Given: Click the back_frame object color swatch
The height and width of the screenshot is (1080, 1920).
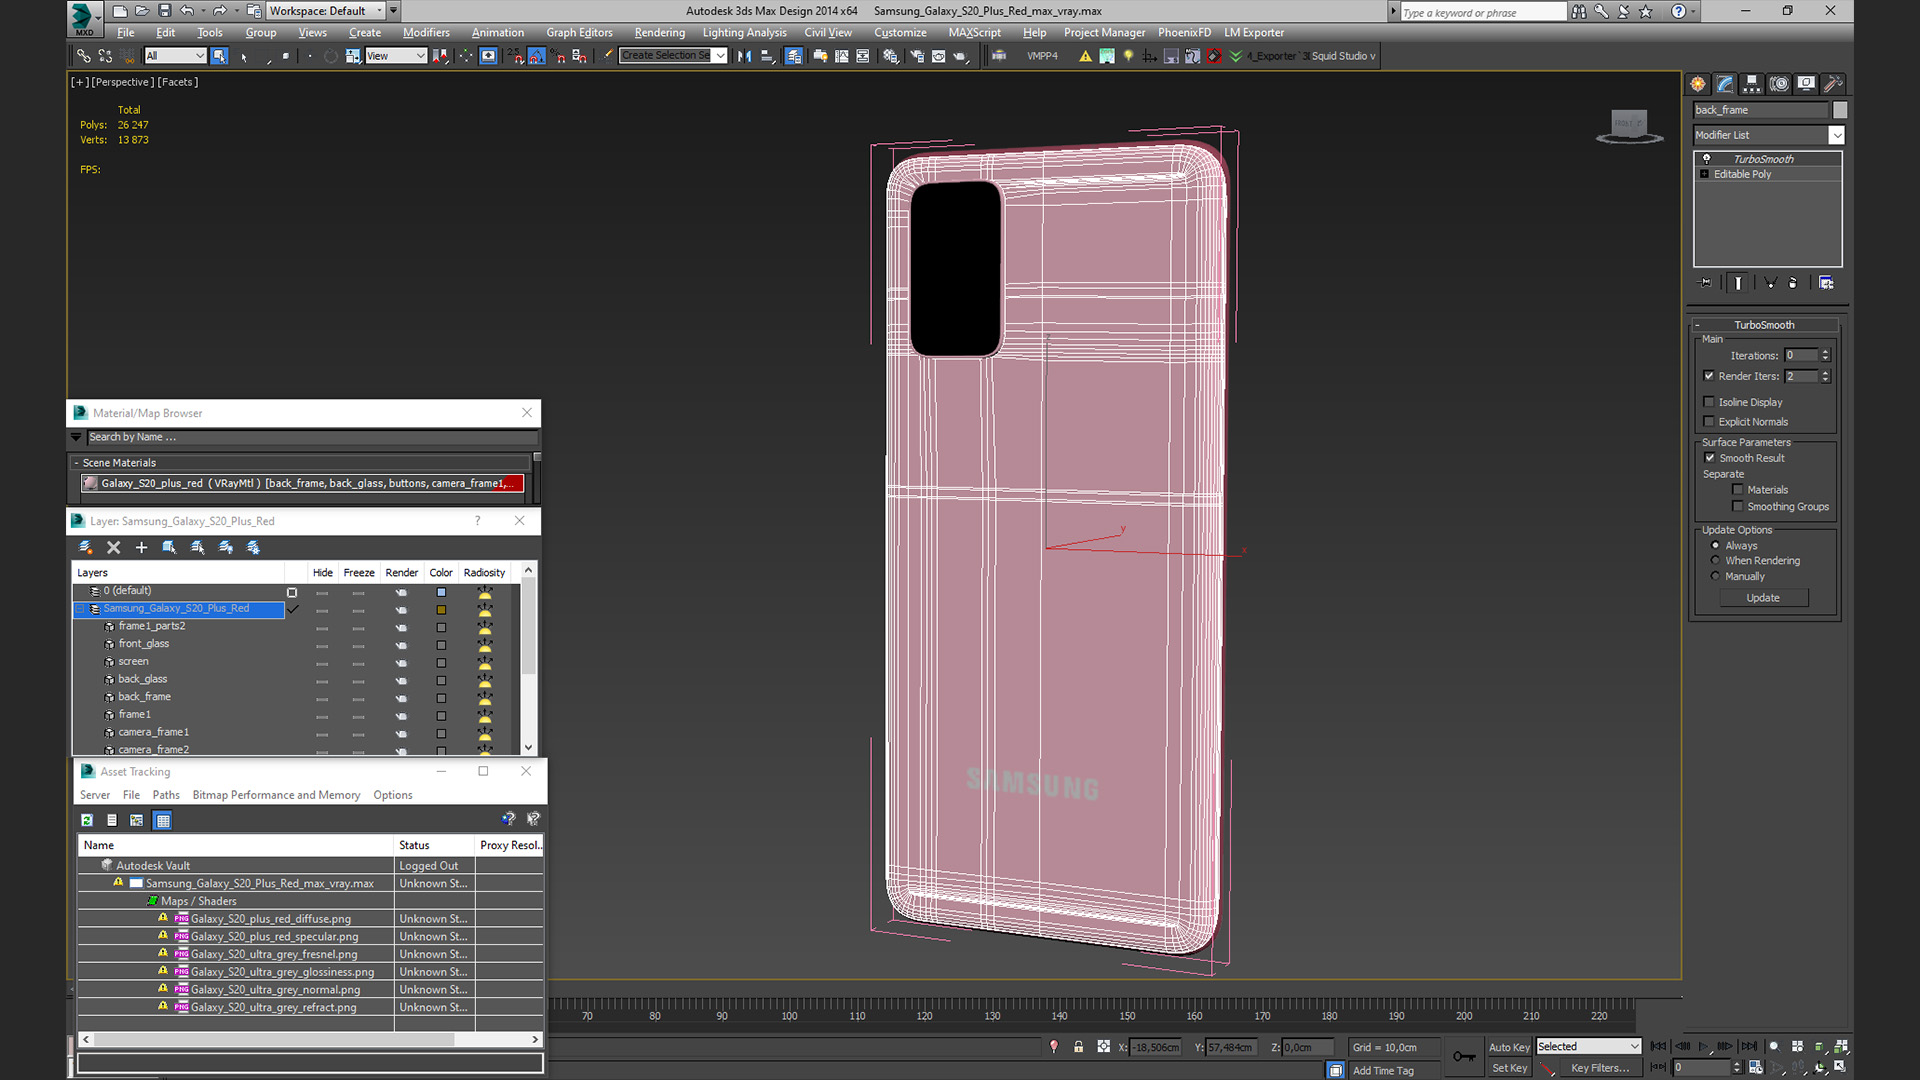Looking at the screenshot, I should (x=1840, y=110).
